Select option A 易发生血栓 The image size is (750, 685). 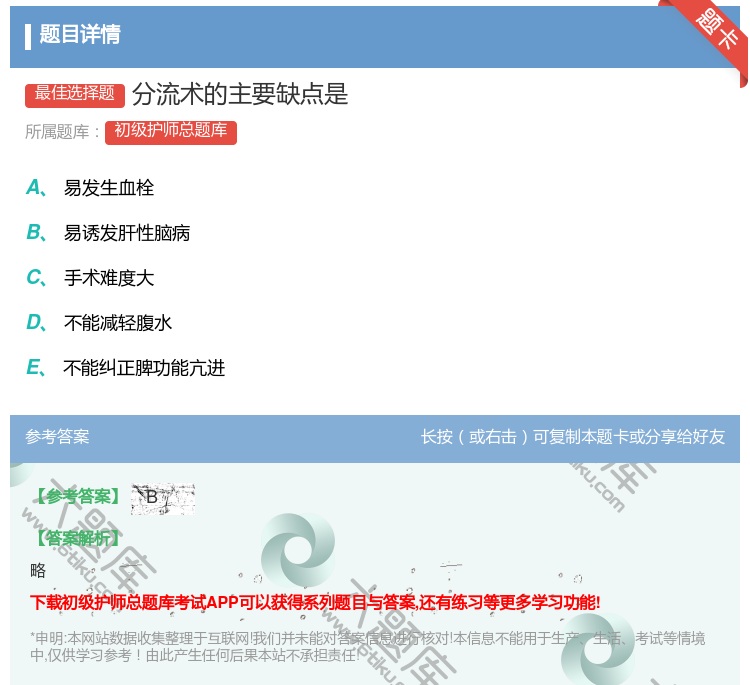pyautogui.click(x=90, y=188)
